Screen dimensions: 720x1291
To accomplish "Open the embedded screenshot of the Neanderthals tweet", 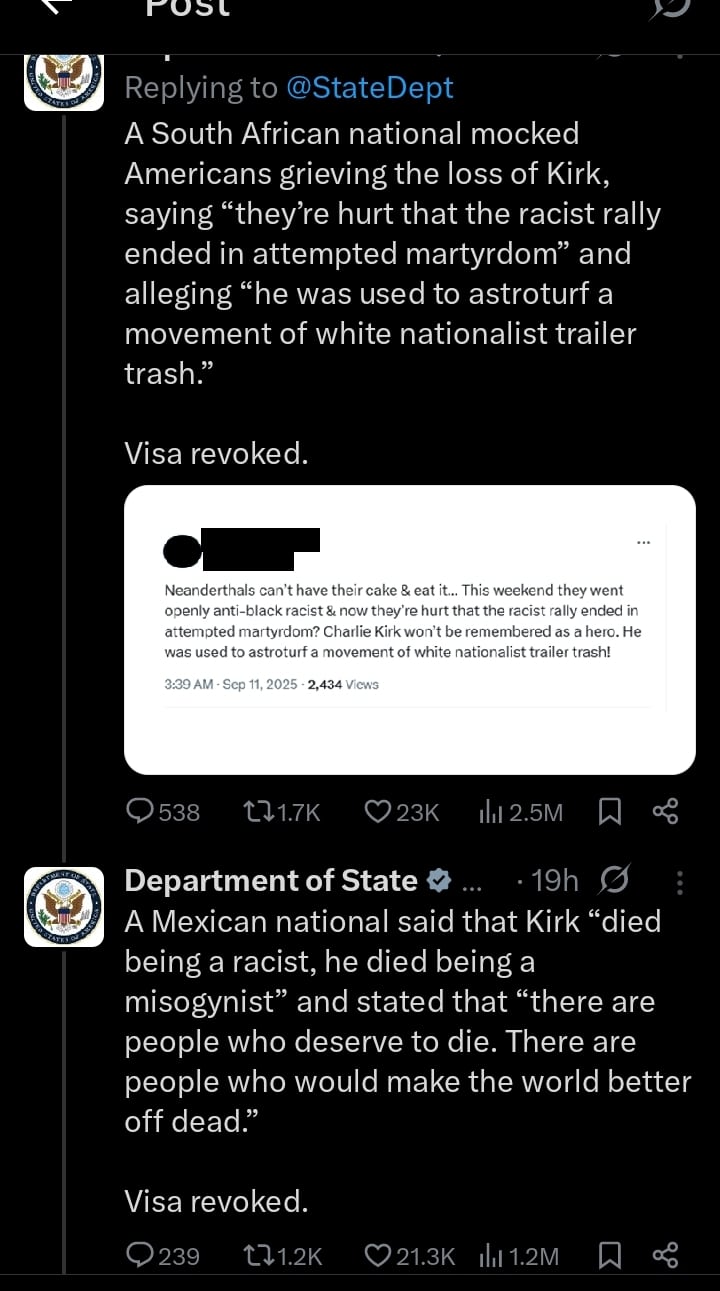I will click(x=409, y=629).
